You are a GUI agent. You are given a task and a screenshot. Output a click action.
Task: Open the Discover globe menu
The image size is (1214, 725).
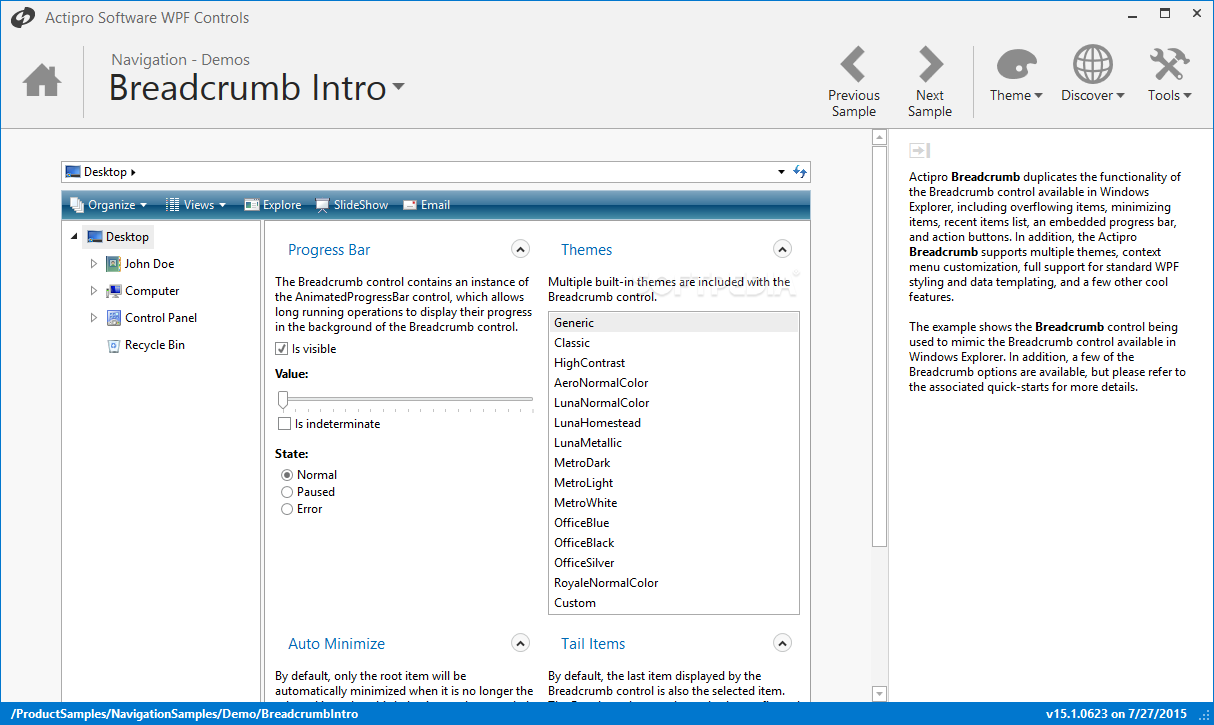[x=1093, y=74]
